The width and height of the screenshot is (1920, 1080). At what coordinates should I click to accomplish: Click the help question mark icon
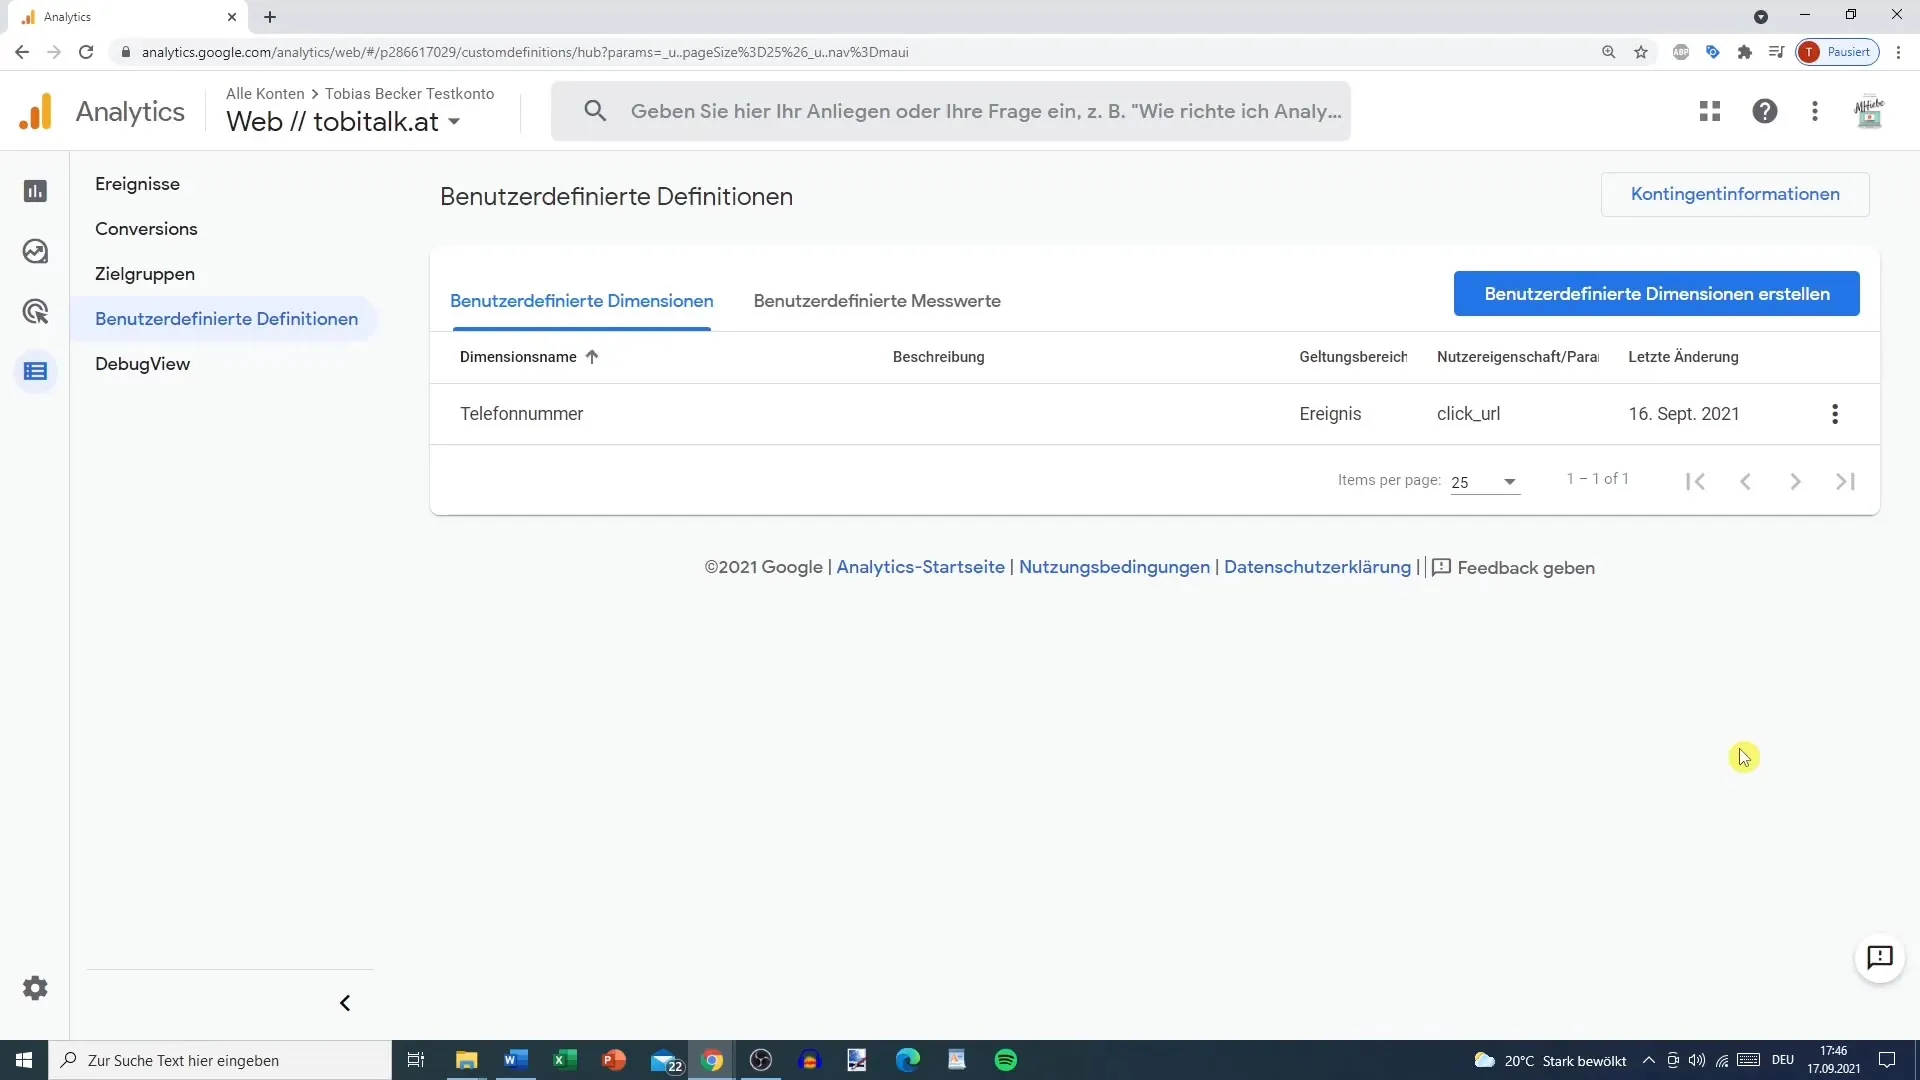(x=1763, y=111)
